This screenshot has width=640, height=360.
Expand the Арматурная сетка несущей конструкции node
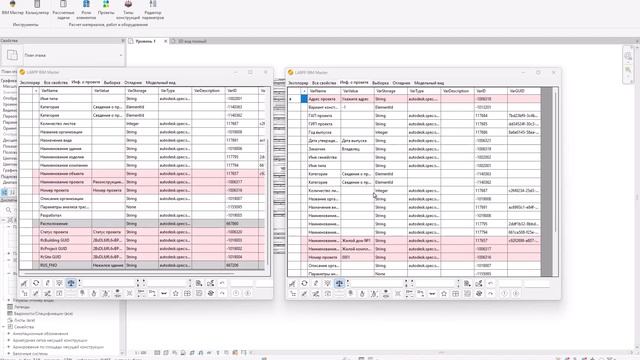click(9, 340)
